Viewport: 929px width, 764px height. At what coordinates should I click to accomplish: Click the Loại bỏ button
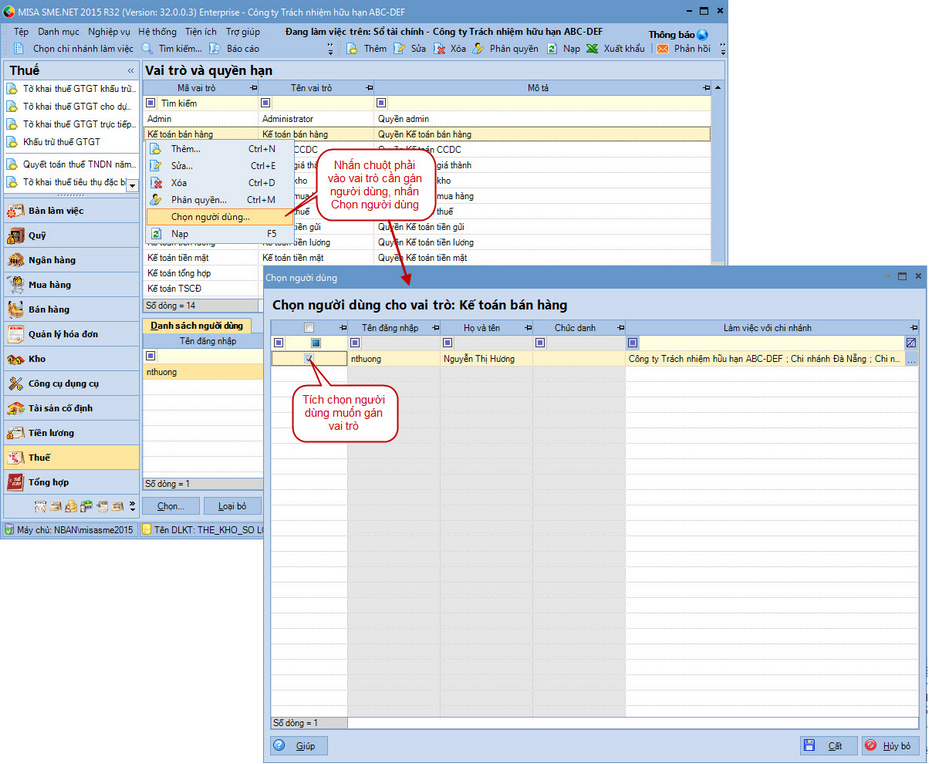[232, 506]
